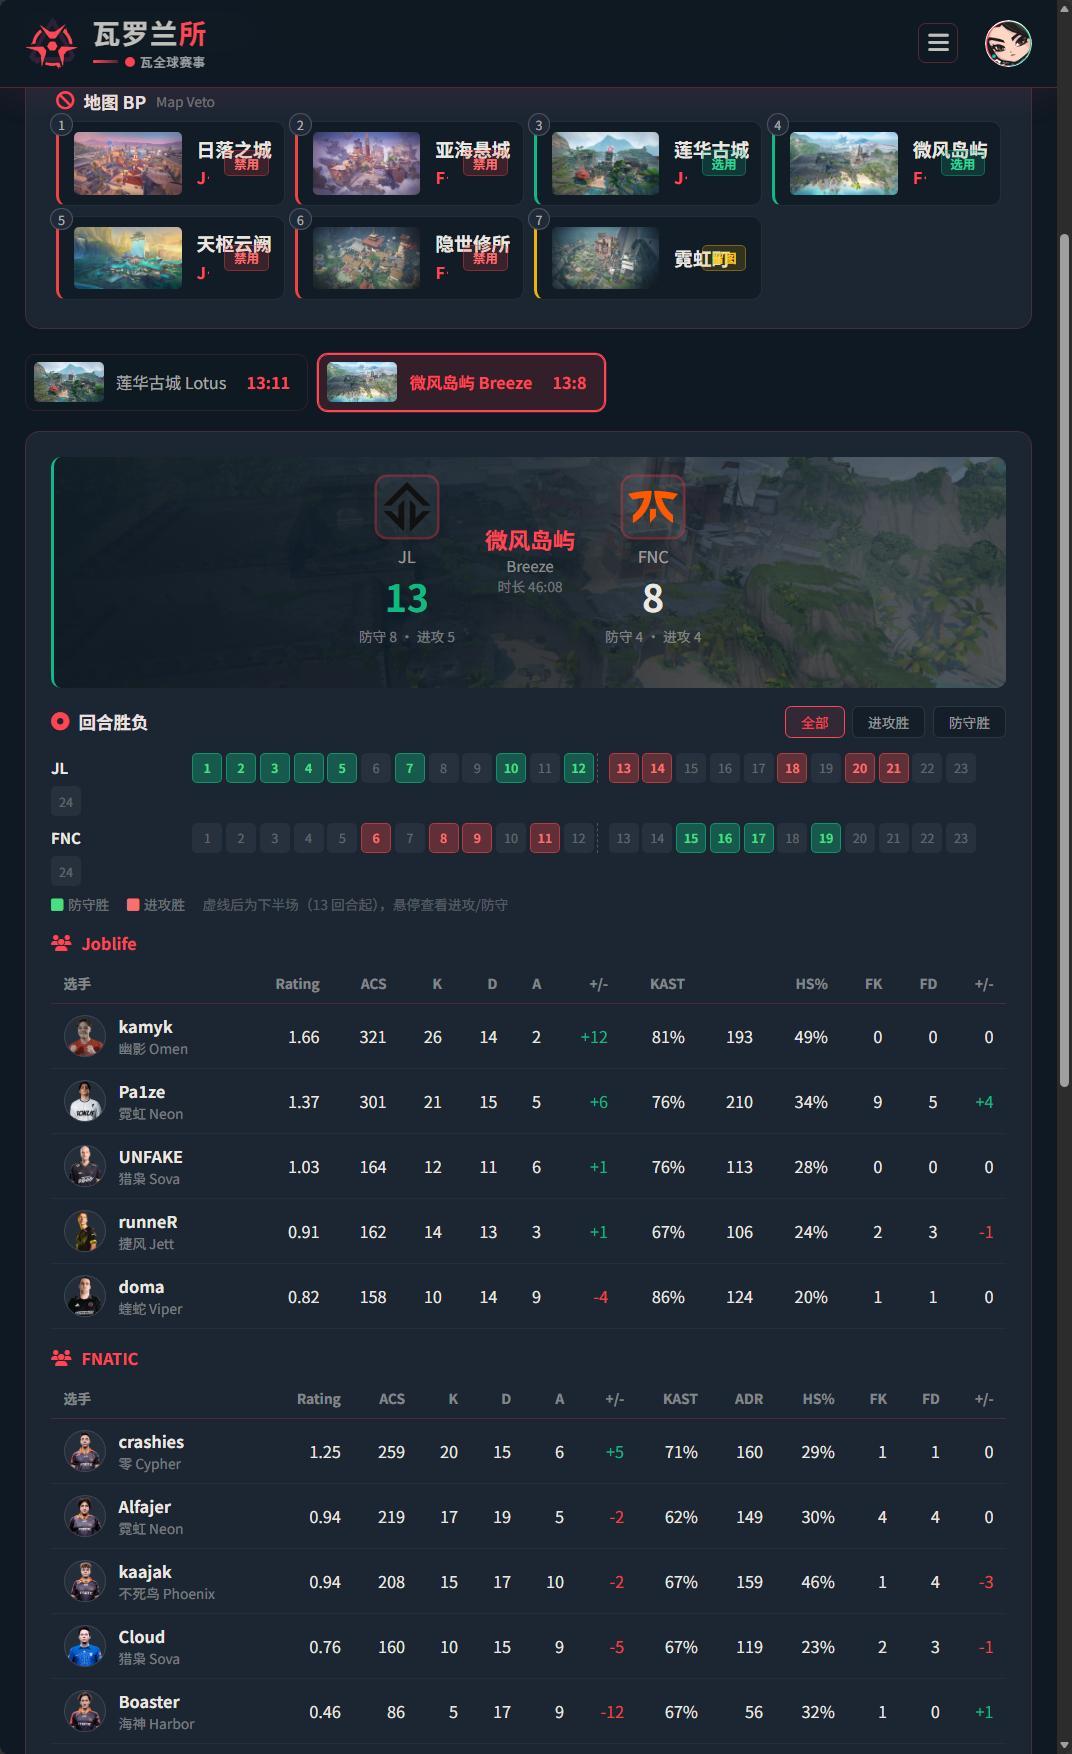Click crashies' player avatar

point(85,1451)
